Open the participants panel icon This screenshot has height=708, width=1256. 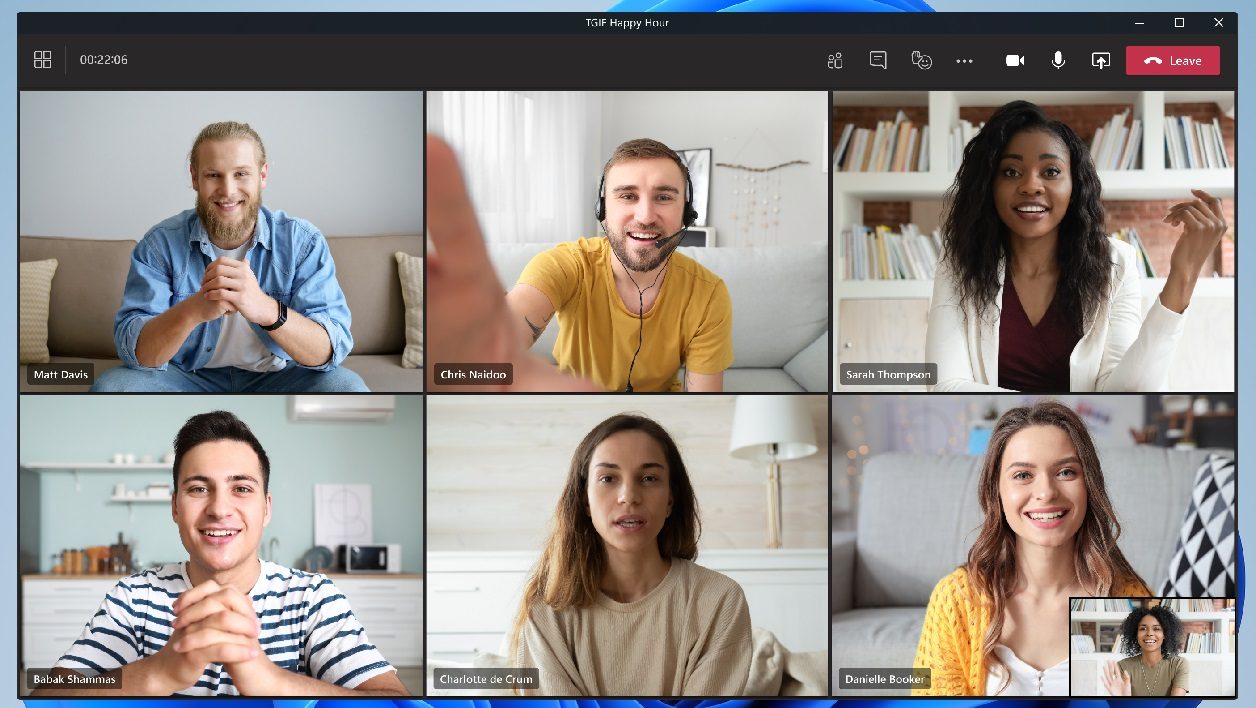(x=835, y=60)
